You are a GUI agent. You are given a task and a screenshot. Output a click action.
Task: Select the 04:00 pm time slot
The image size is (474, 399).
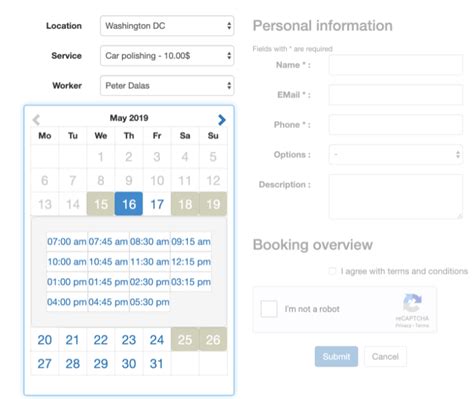(x=67, y=302)
